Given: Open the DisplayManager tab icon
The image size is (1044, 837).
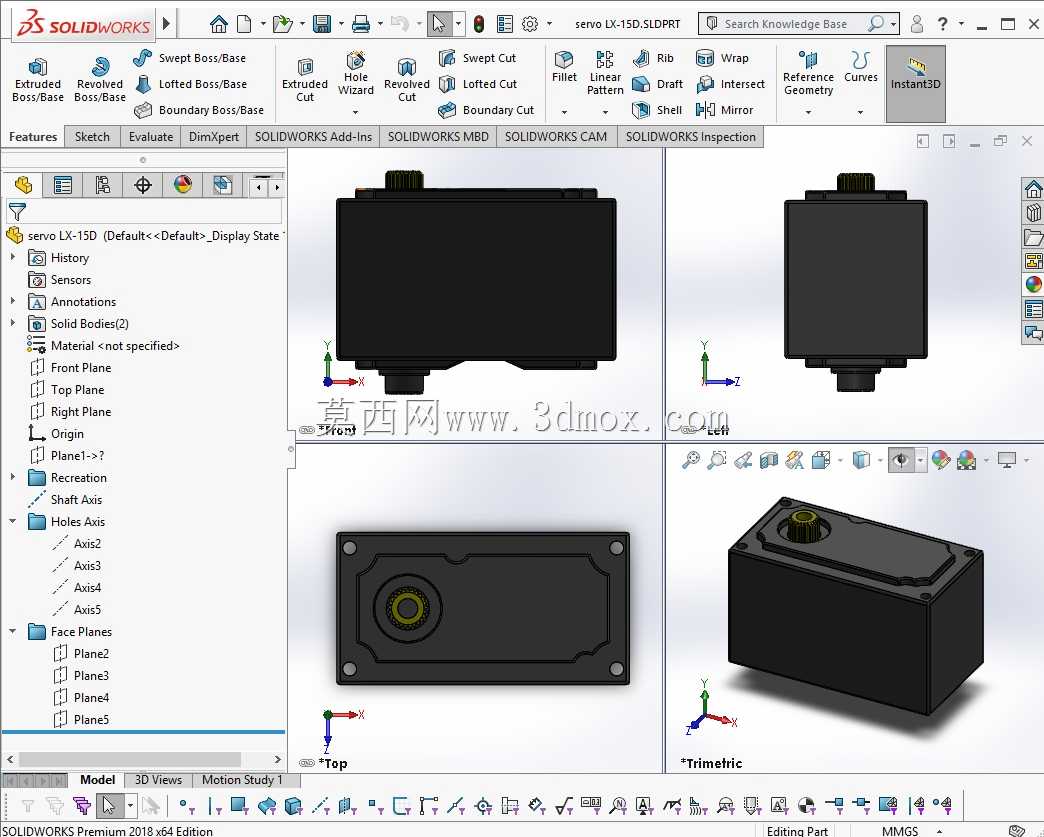Looking at the screenshot, I should click(182, 185).
